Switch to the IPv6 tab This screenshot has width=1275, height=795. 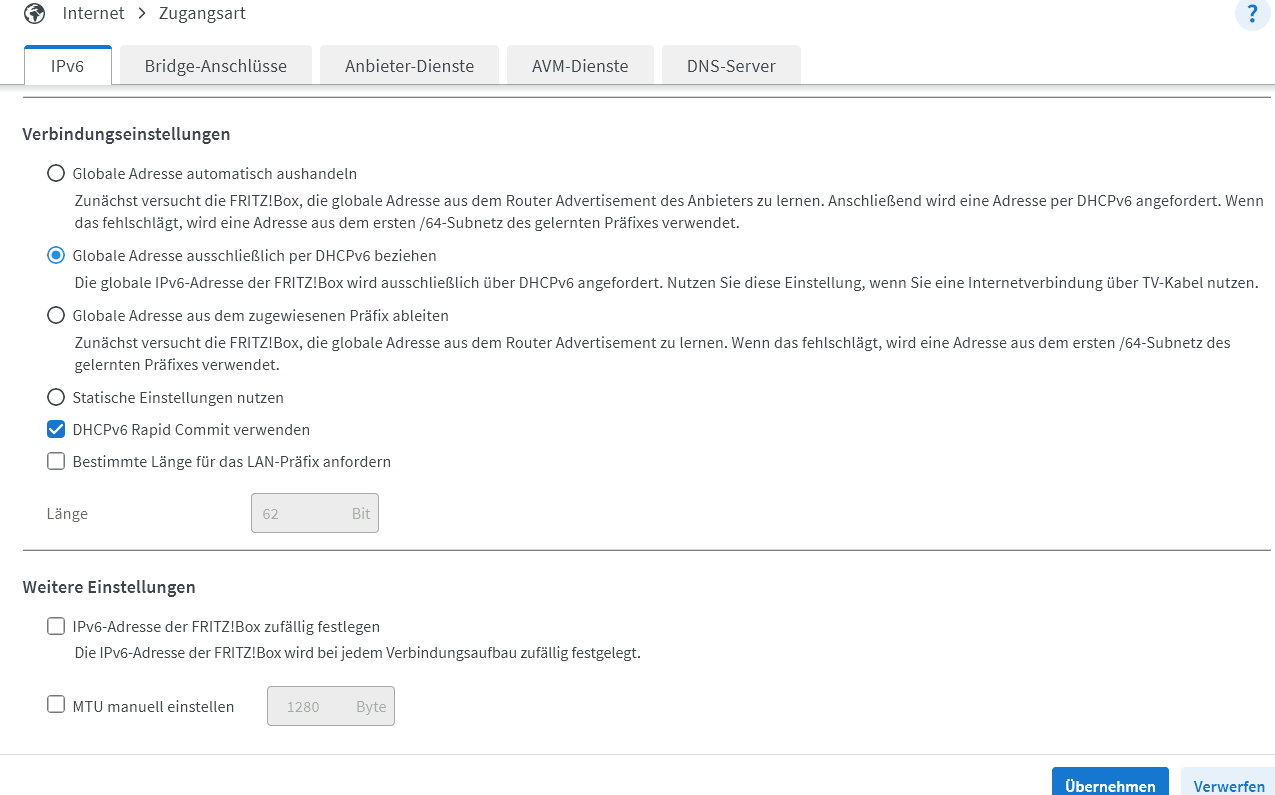(68, 66)
